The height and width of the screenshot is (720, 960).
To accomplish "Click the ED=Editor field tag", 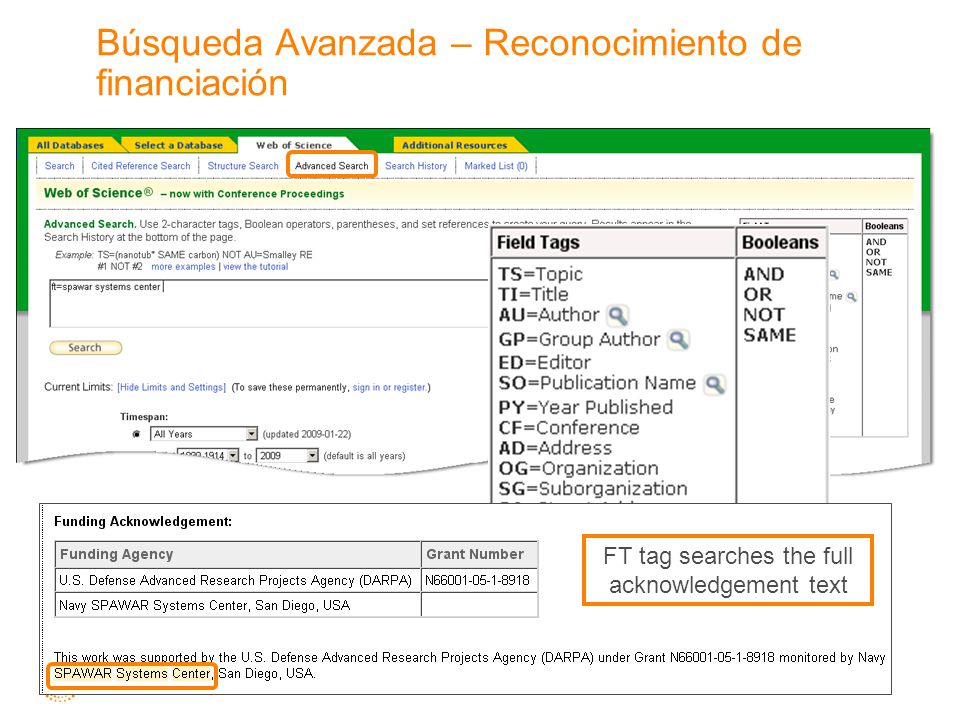I will click(x=544, y=362).
